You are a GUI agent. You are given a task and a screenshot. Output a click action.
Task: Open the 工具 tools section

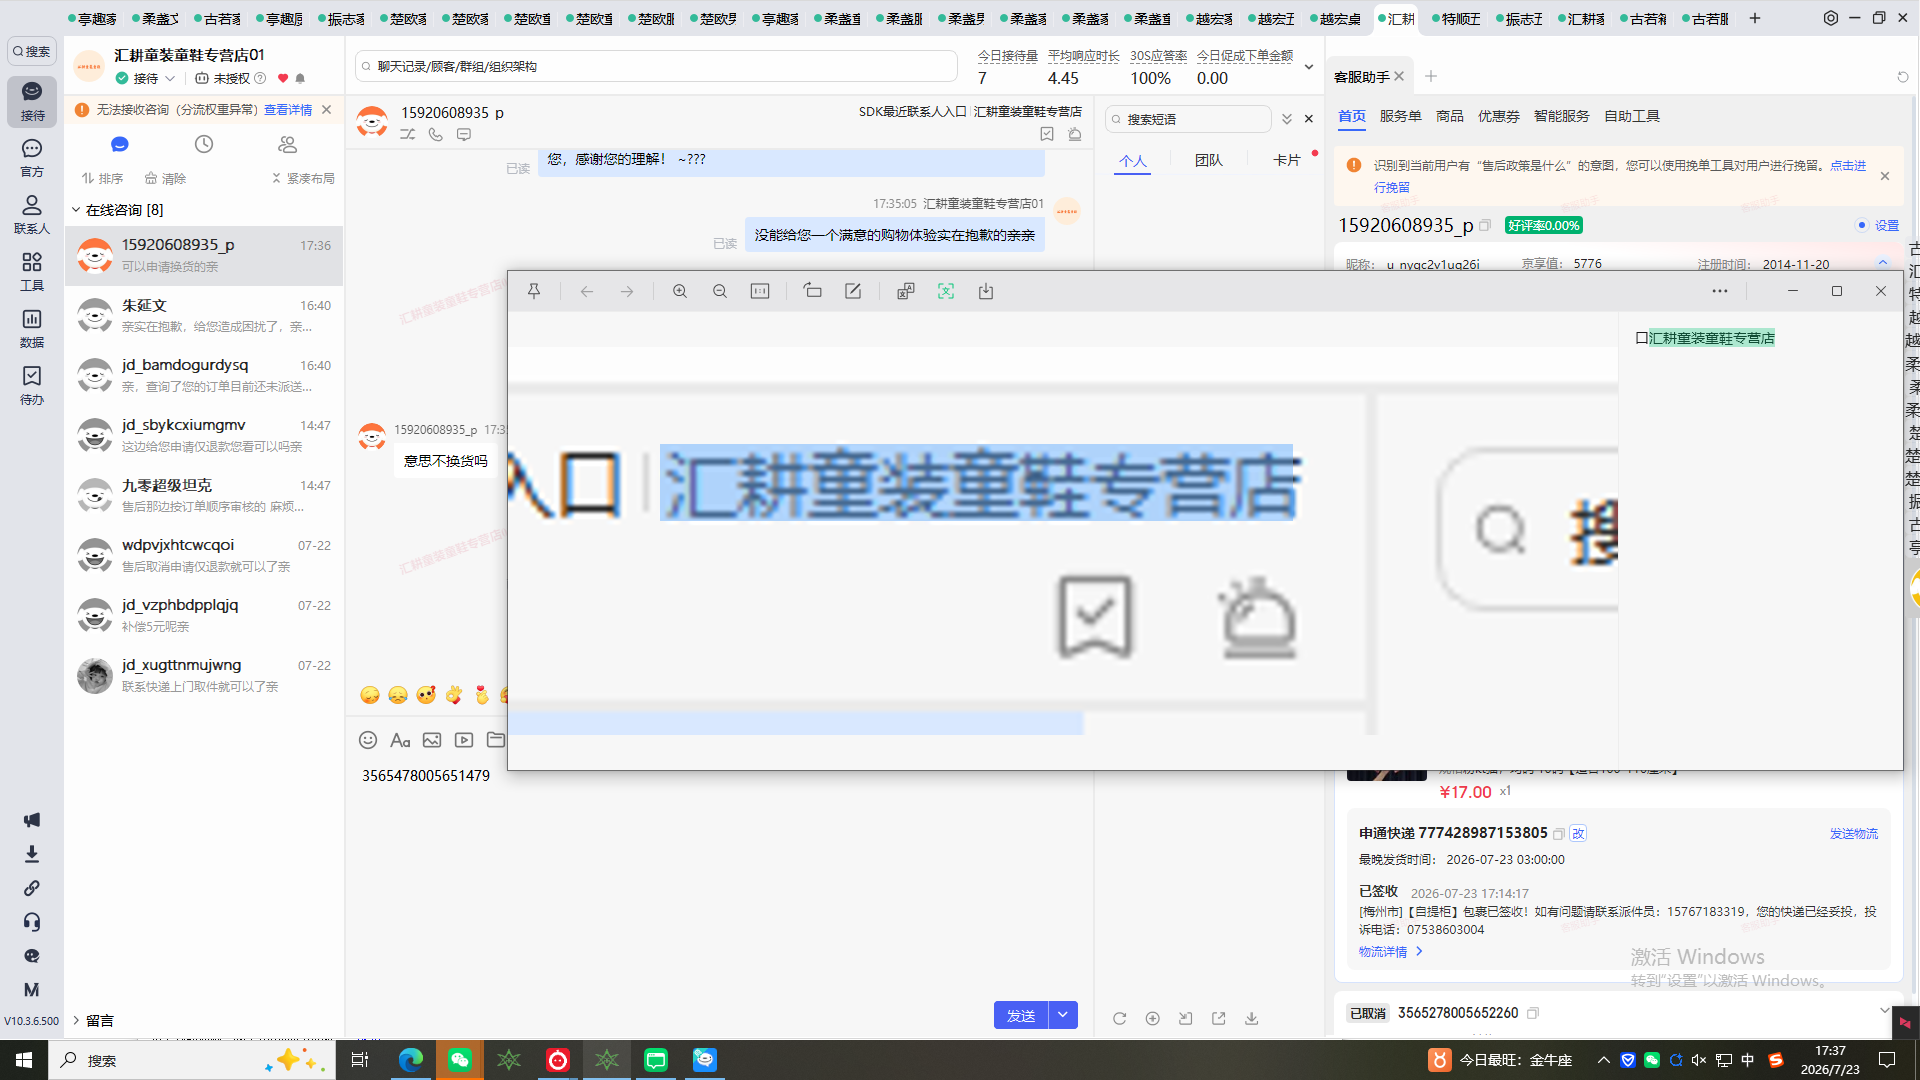tap(32, 272)
